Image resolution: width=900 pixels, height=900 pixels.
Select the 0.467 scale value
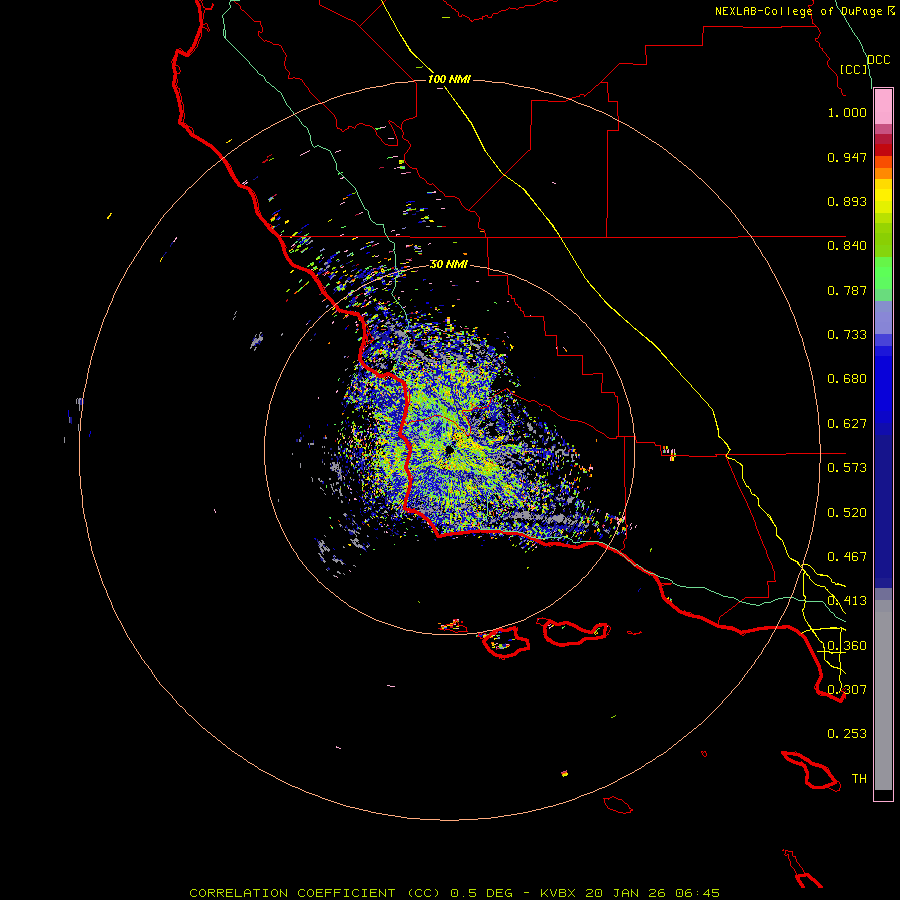tap(847, 557)
